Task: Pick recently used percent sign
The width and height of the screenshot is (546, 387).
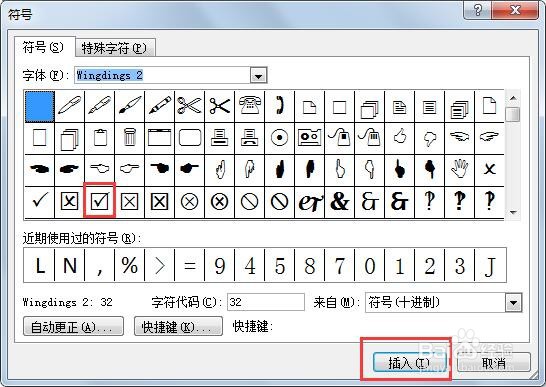Action: tap(130, 265)
